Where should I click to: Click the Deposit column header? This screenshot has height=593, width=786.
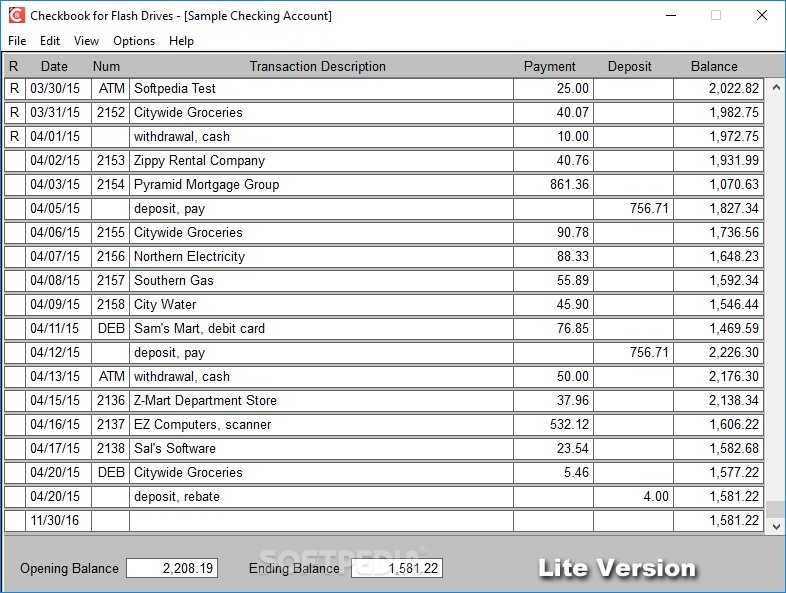(x=630, y=66)
